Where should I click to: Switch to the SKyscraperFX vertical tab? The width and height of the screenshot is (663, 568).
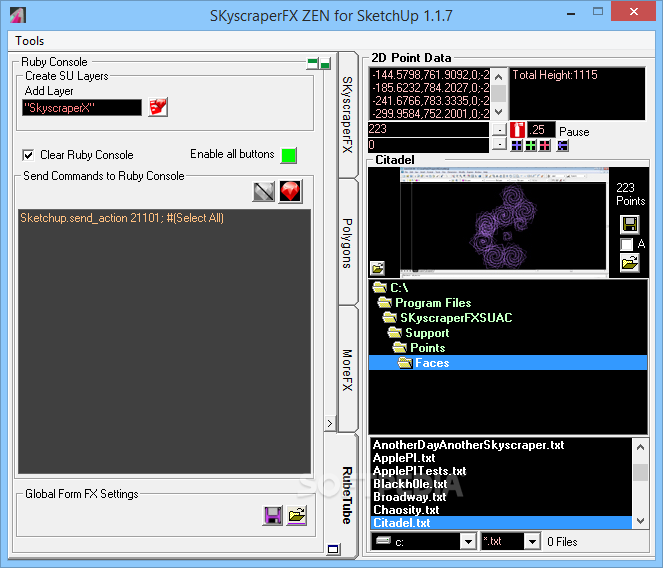pyautogui.click(x=347, y=115)
